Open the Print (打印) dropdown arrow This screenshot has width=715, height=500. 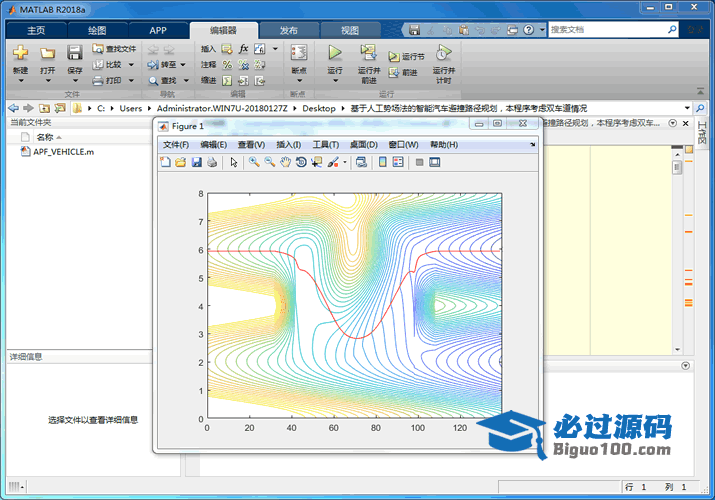point(131,81)
